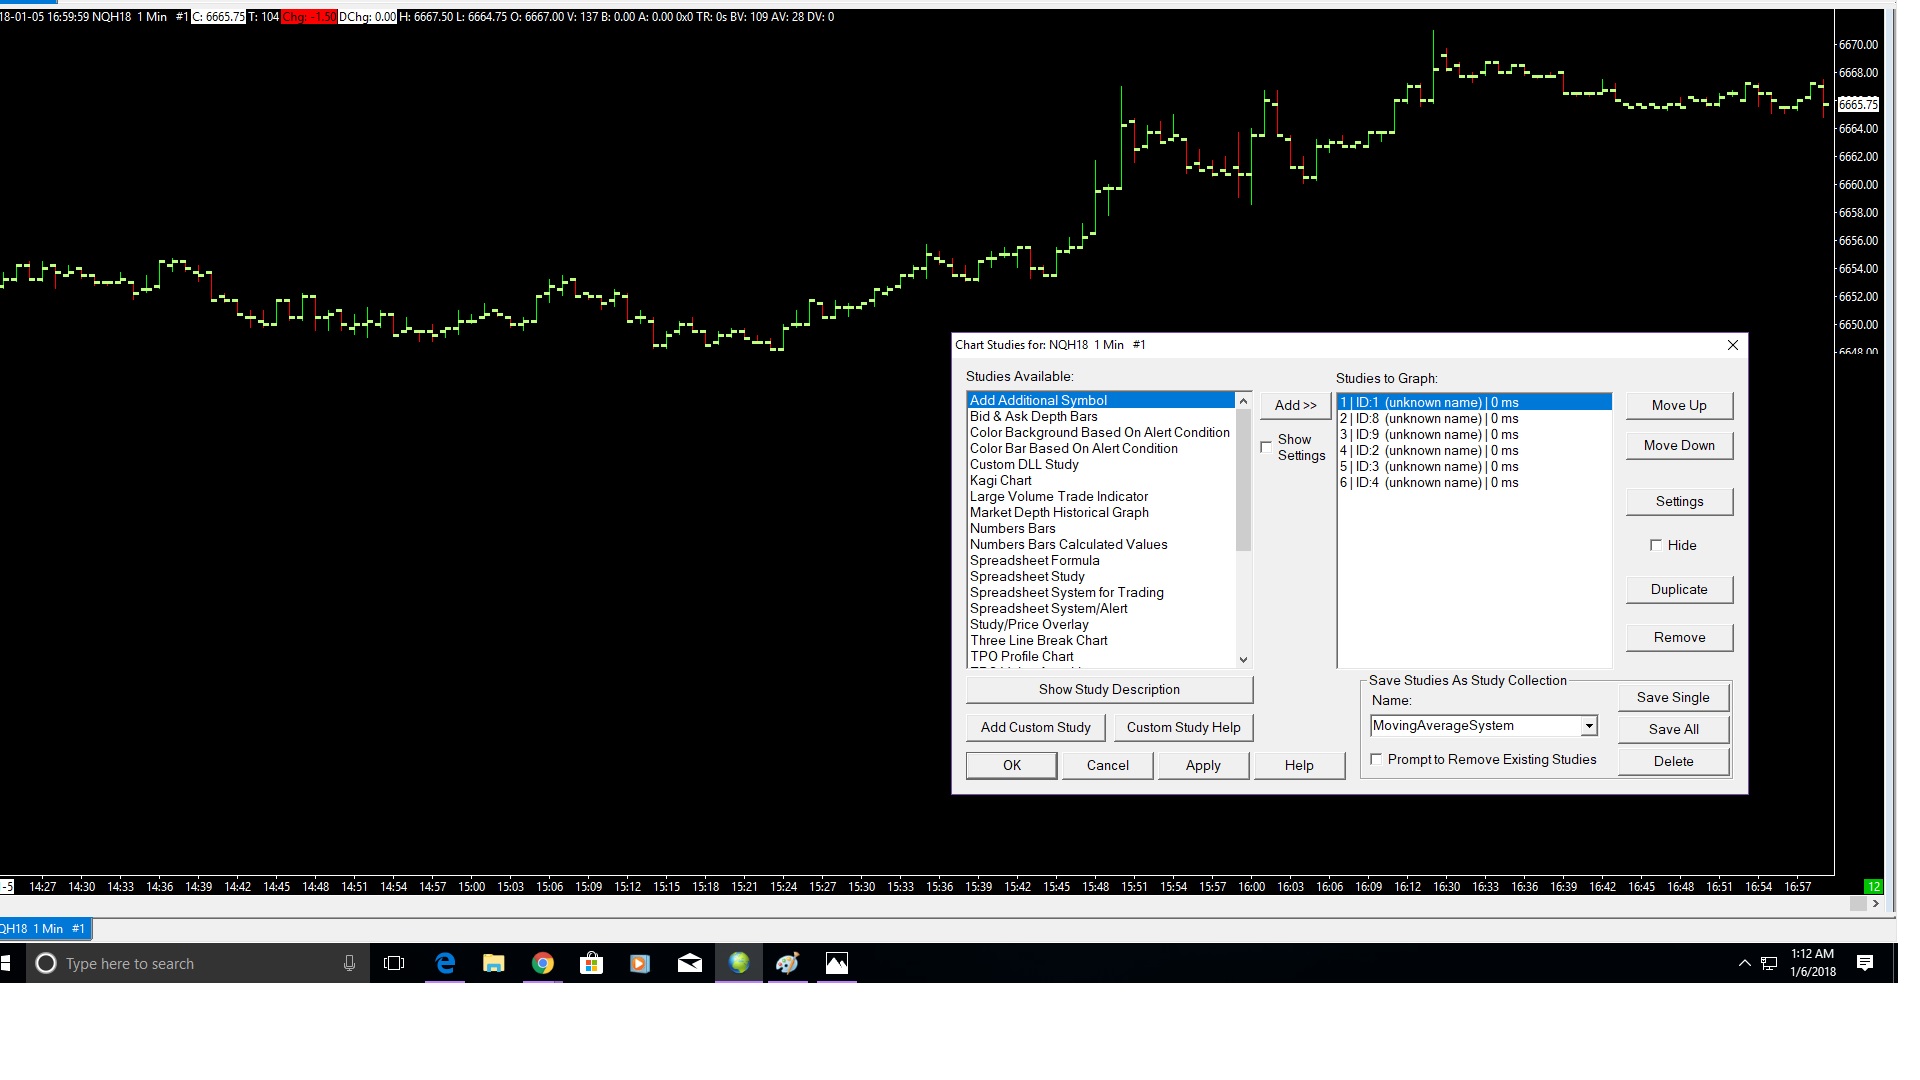Switch to the NQH18 1 Min chart tab
Image resolution: width=1920 pixels, height=1080 pixels.
pos(44,928)
